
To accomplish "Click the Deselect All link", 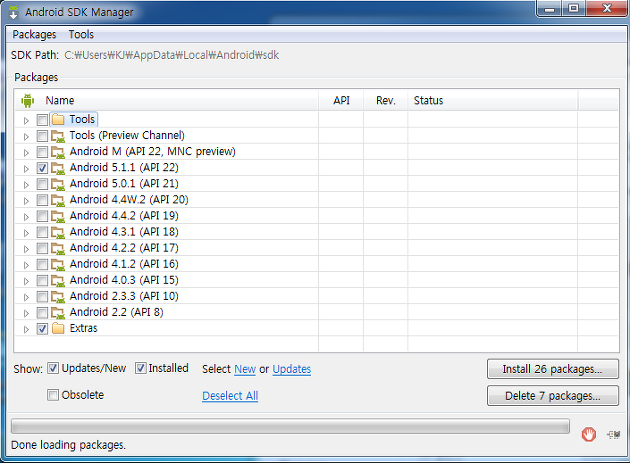I will [x=230, y=396].
